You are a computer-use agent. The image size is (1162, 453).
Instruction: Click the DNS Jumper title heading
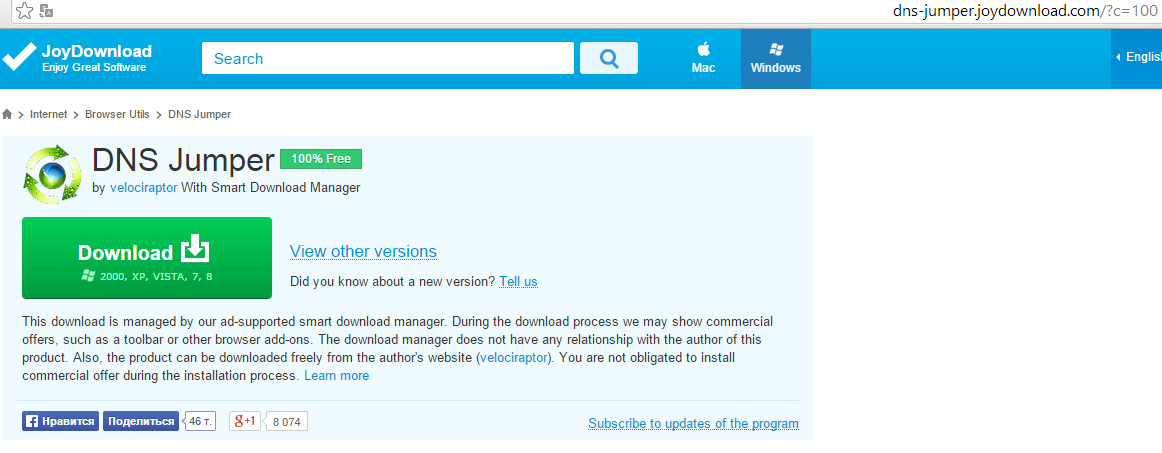(183, 160)
